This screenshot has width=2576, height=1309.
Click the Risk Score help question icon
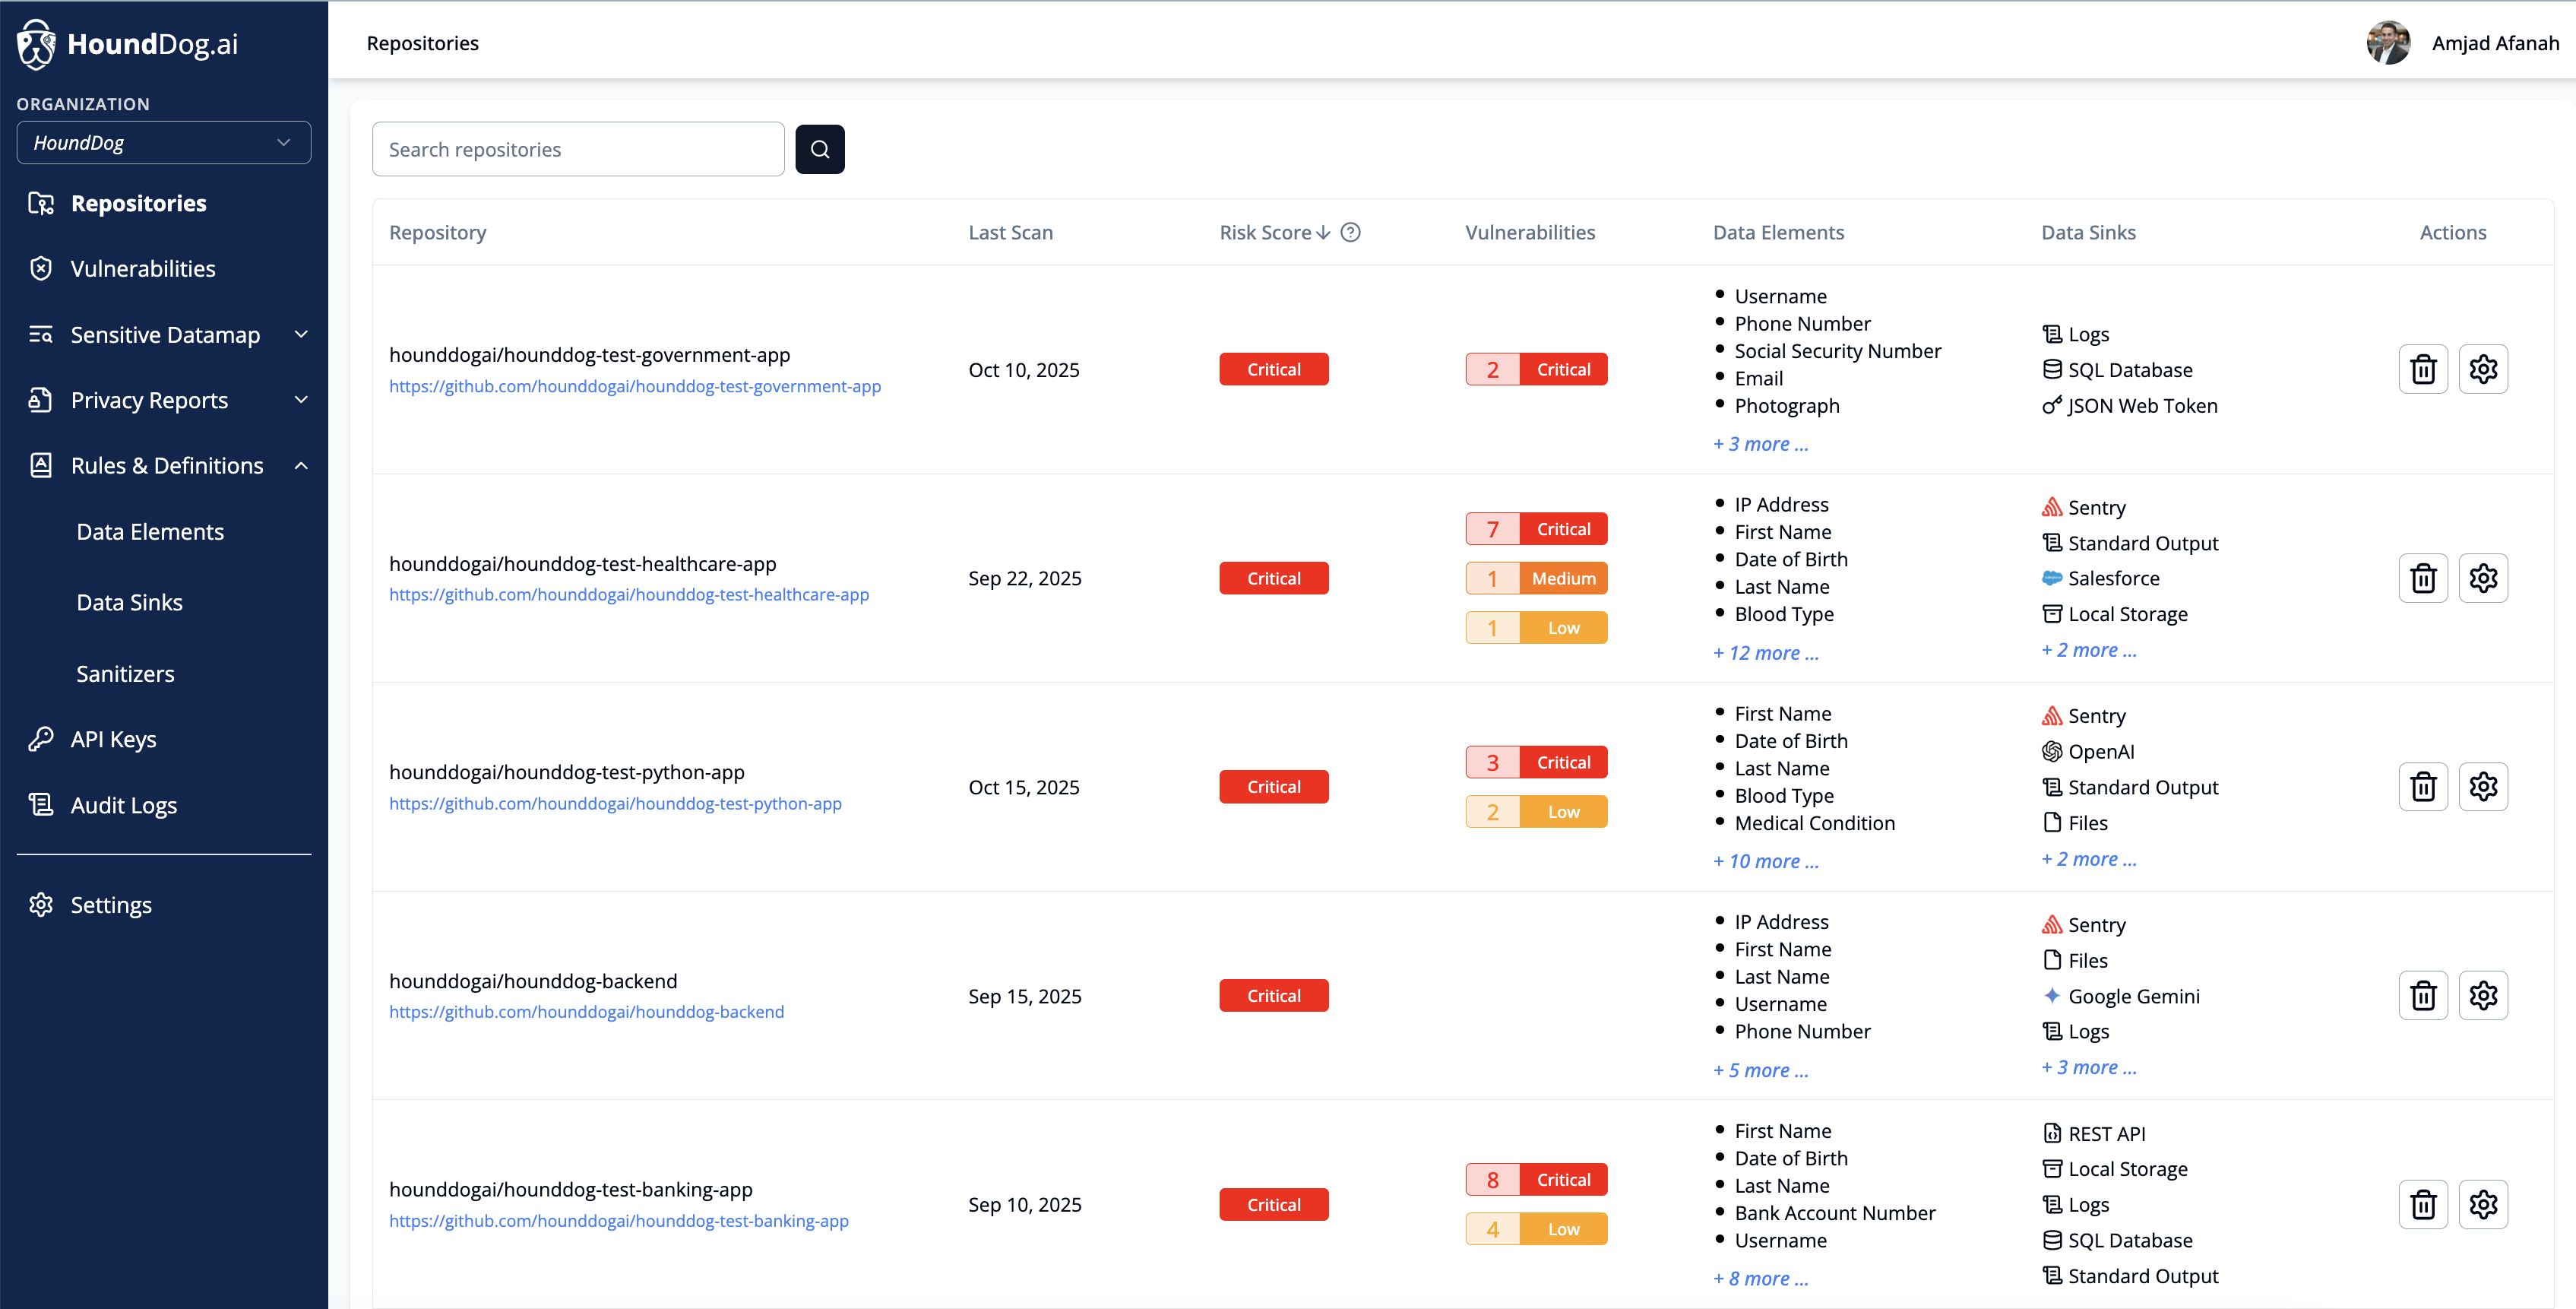pyautogui.click(x=1350, y=232)
